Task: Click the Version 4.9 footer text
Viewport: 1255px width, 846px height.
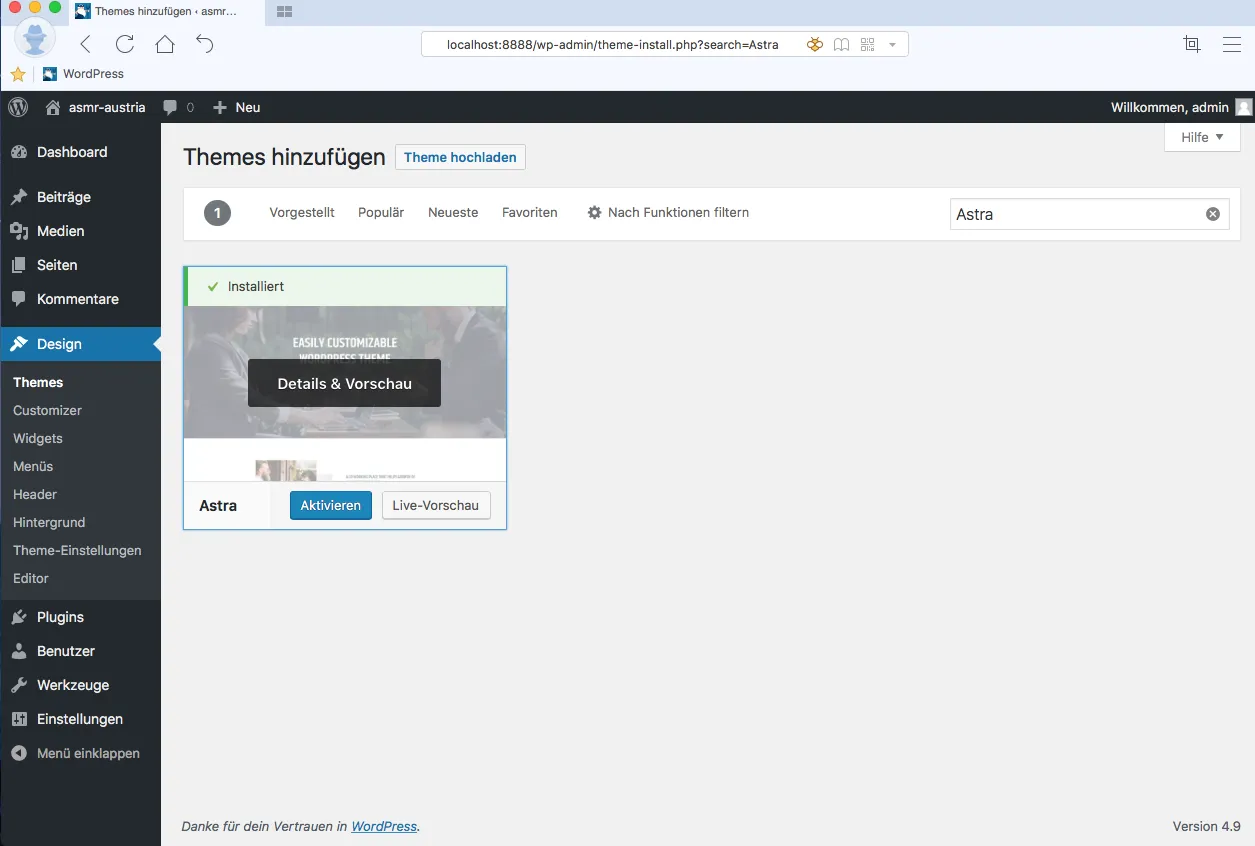Action: (1207, 827)
